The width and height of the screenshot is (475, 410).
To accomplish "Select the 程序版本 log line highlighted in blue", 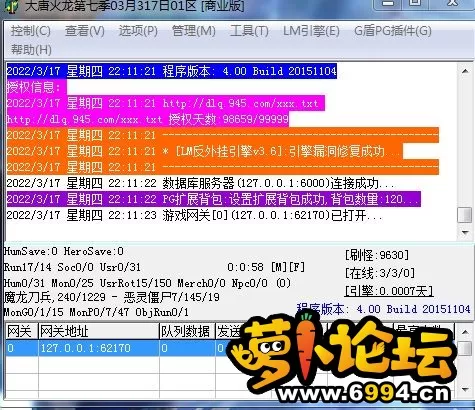I will tap(172, 71).
